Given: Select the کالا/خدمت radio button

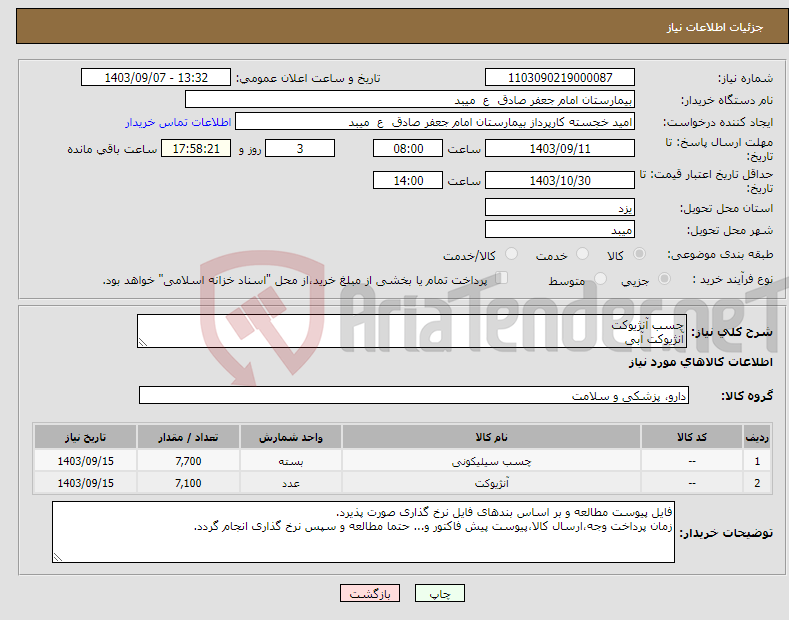Looking at the screenshot, I should [511, 254].
